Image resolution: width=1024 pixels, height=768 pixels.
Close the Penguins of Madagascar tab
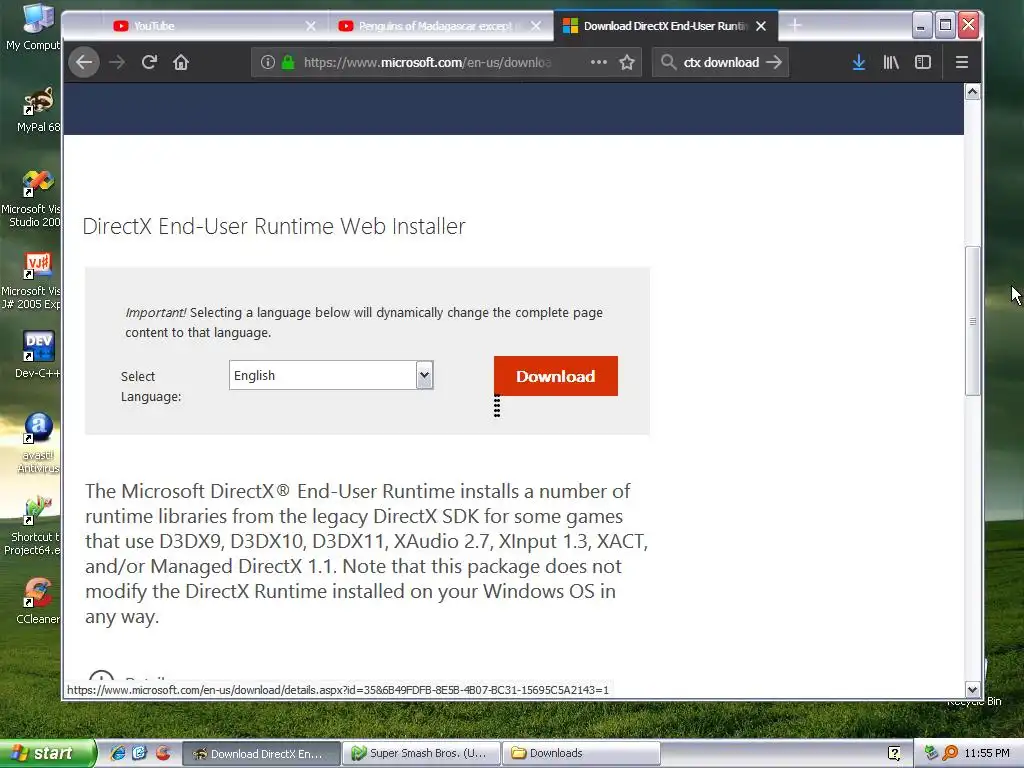536,26
